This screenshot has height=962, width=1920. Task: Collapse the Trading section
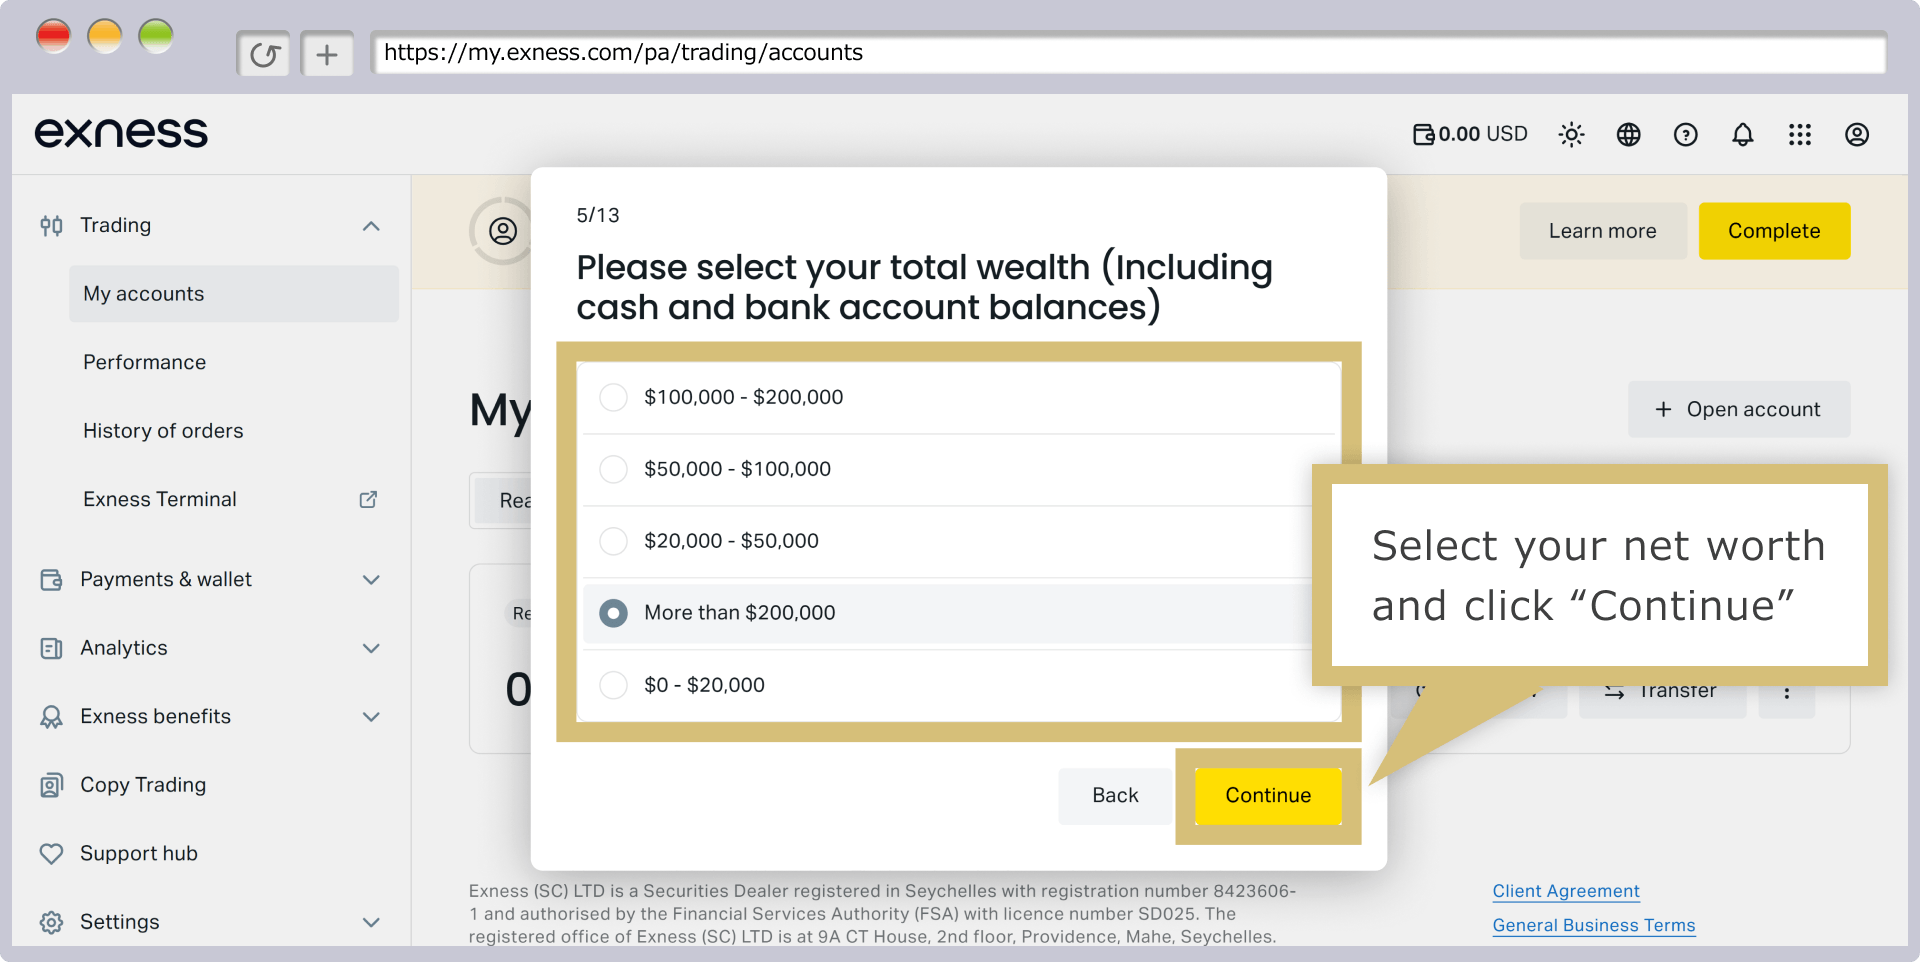point(371,226)
